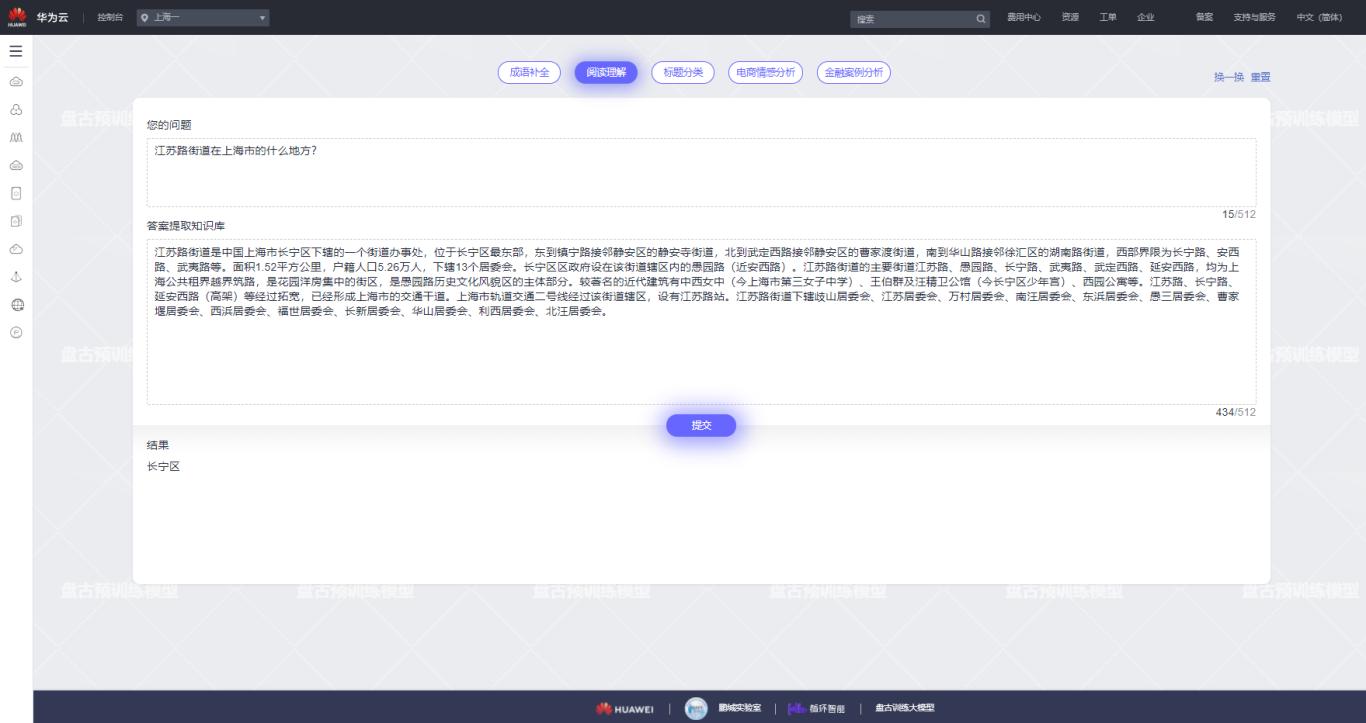Viewport: 1366px width, 723px height.
Task: Click the 提交 submit button
Action: pos(701,425)
